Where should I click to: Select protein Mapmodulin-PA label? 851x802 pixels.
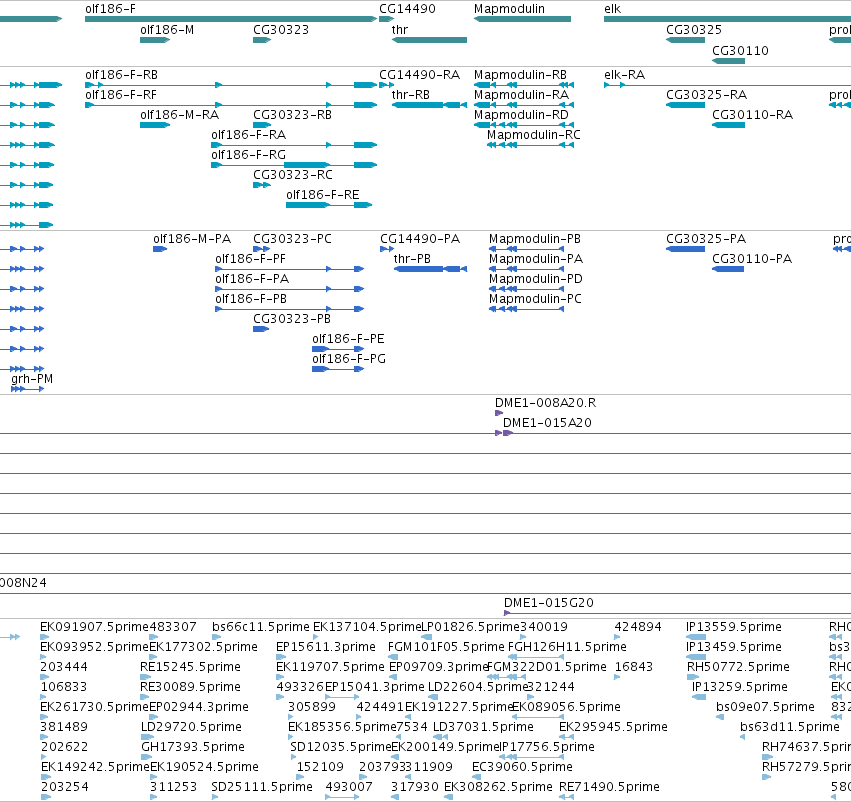pos(536,259)
